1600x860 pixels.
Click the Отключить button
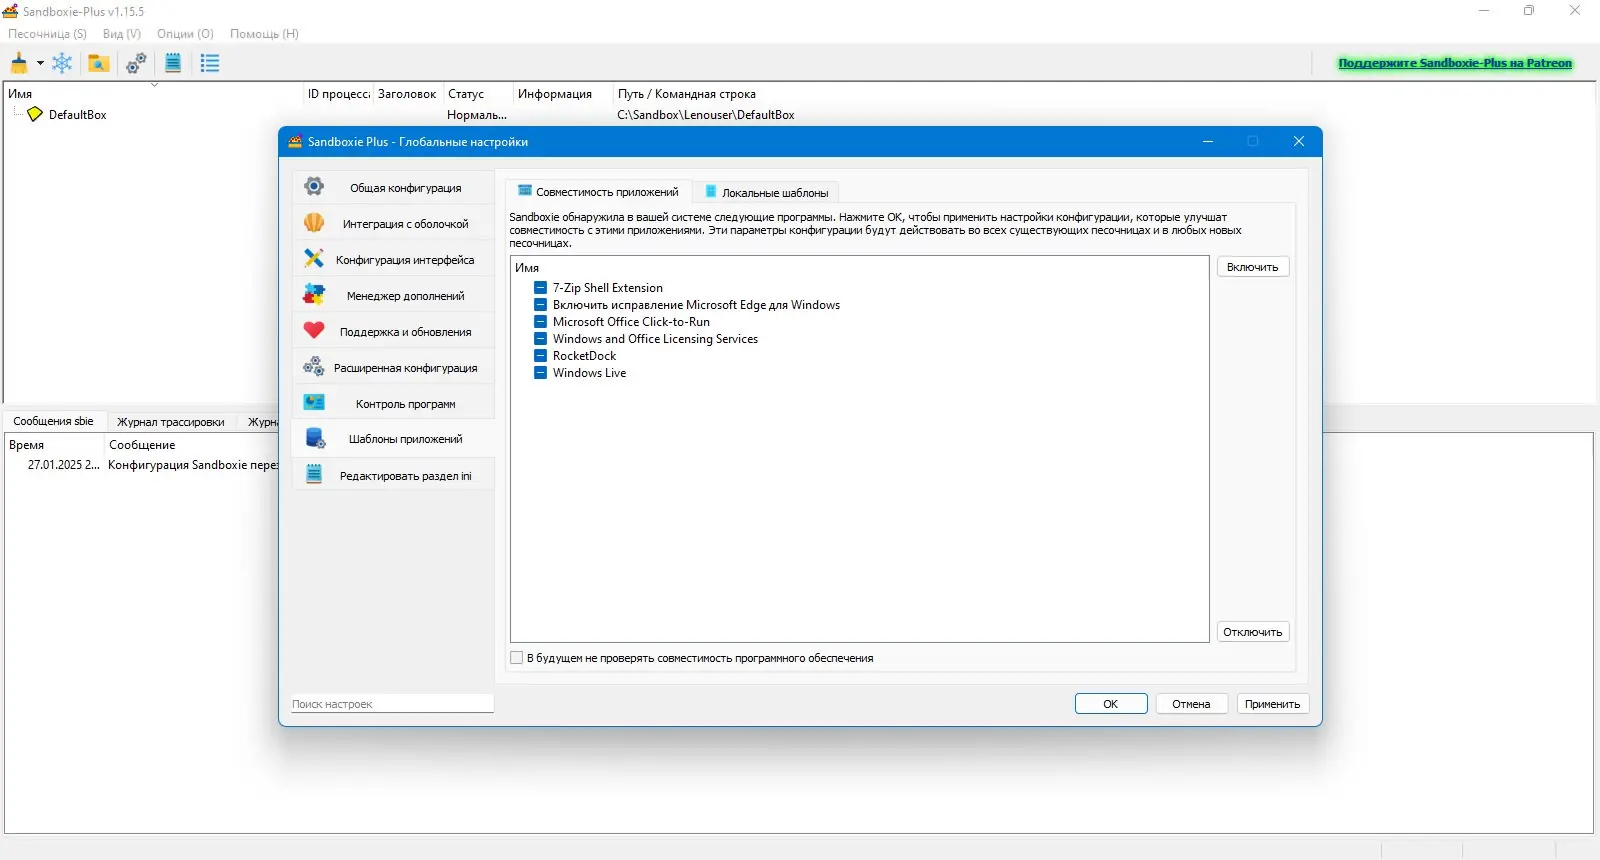[x=1253, y=632]
